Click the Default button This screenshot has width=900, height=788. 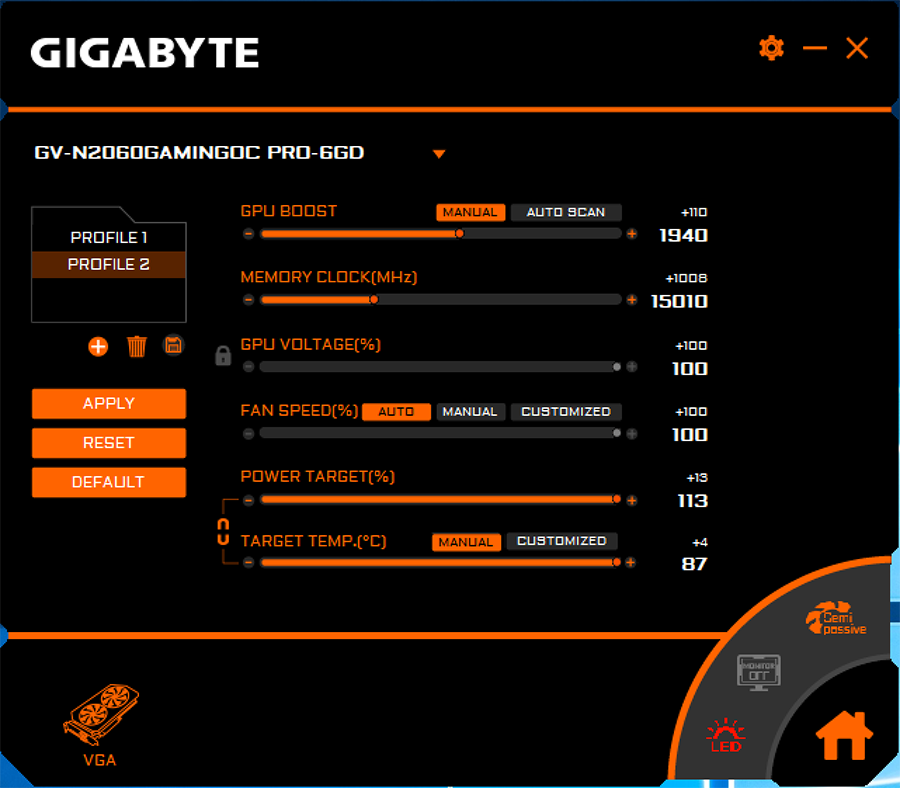pos(109,482)
